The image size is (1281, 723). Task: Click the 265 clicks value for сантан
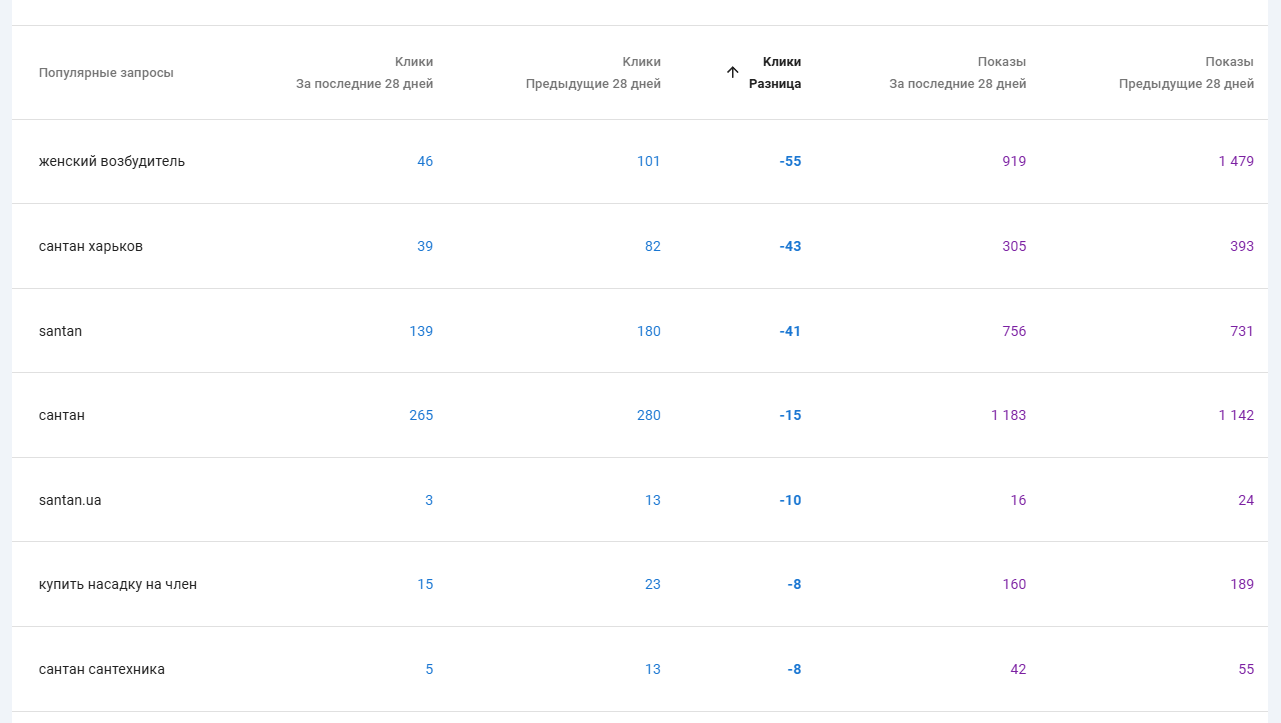[421, 415]
